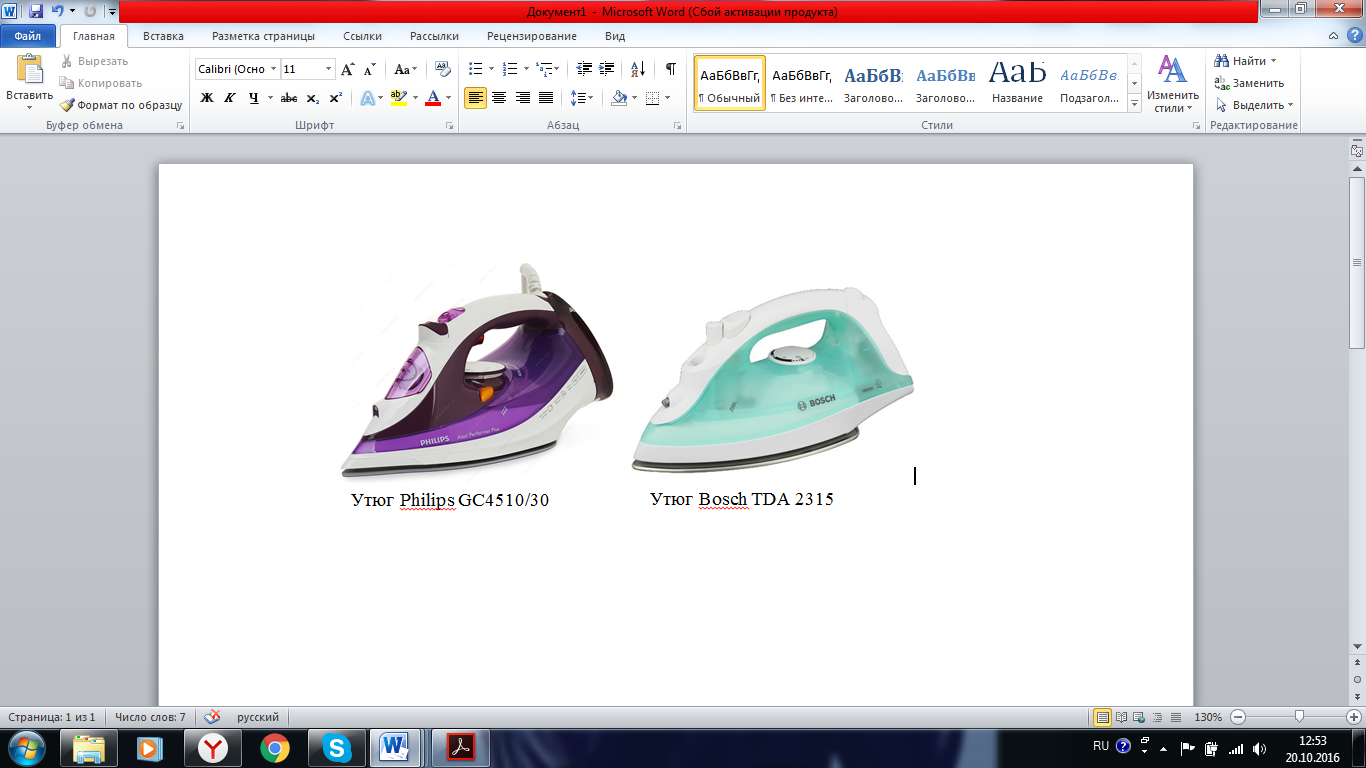The image size is (1366, 768).
Task: Toggle superscript formatting
Action: coord(335,97)
